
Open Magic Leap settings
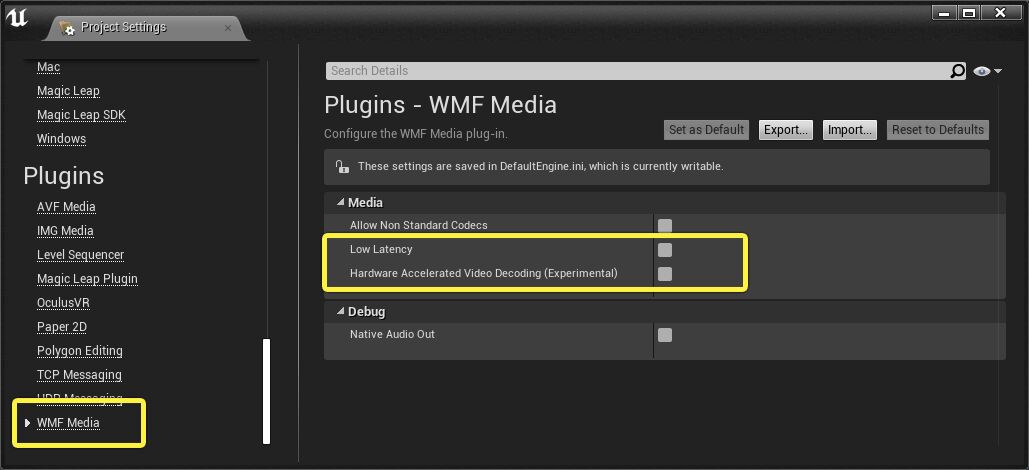click(x=68, y=91)
